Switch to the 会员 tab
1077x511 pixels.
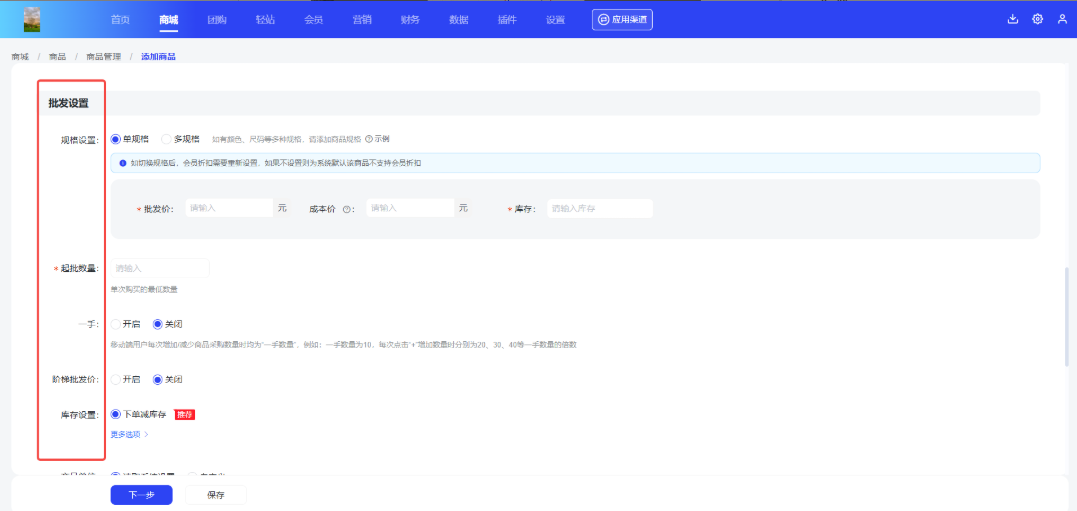[x=313, y=20]
